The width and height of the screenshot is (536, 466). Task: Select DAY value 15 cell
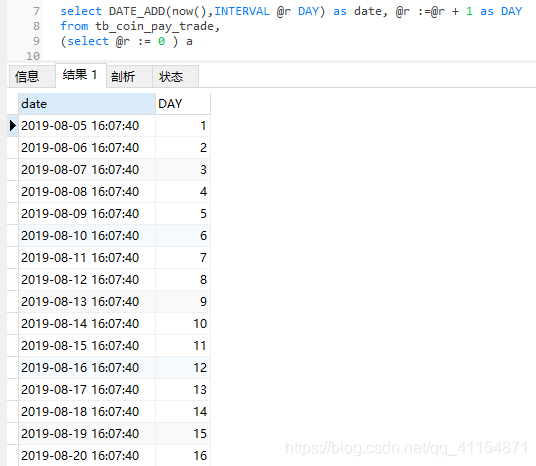tap(183, 434)
